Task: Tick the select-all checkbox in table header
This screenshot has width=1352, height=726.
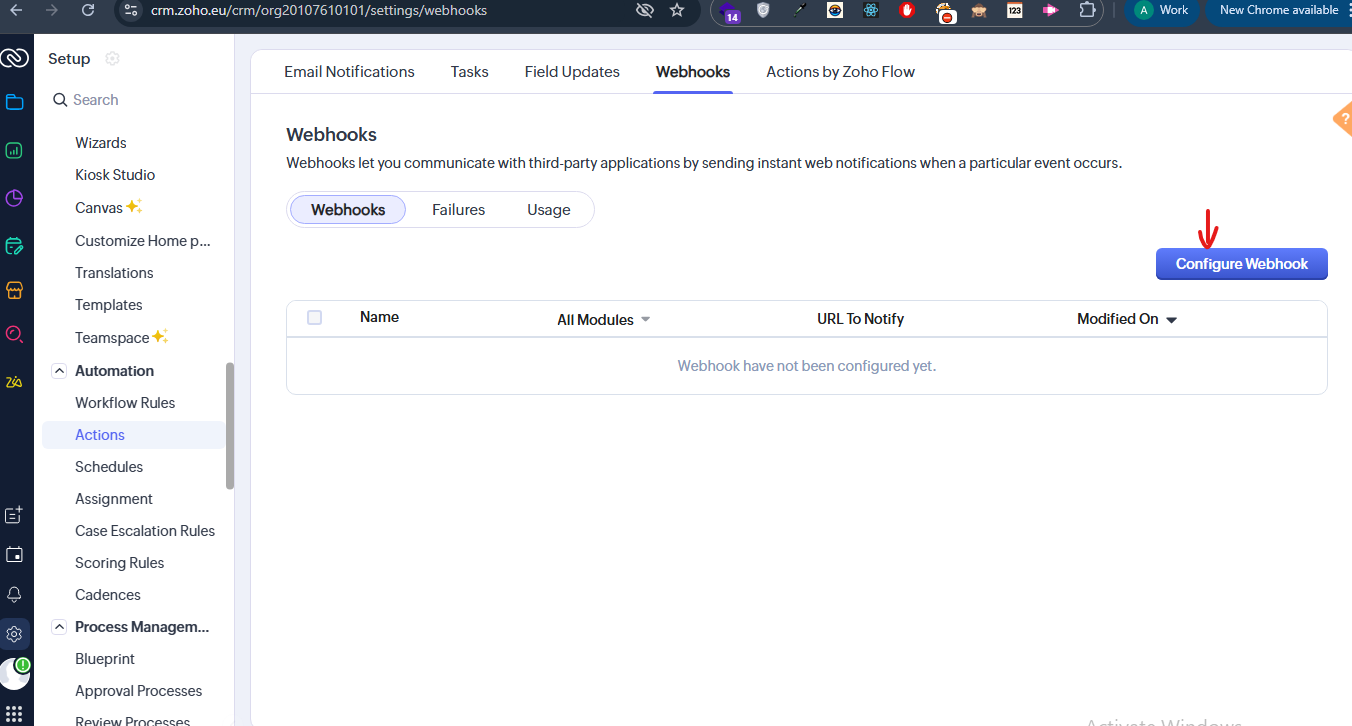Action: (314, 318)
